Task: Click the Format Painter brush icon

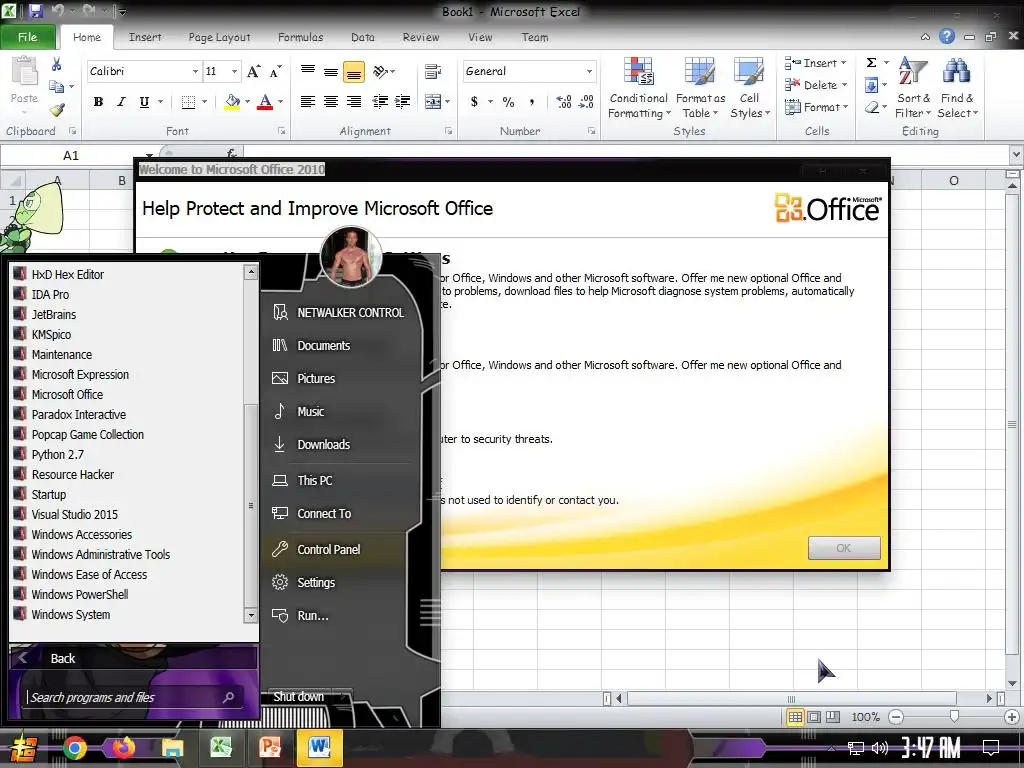Action: pyautogui.click(x=57, y=110)
